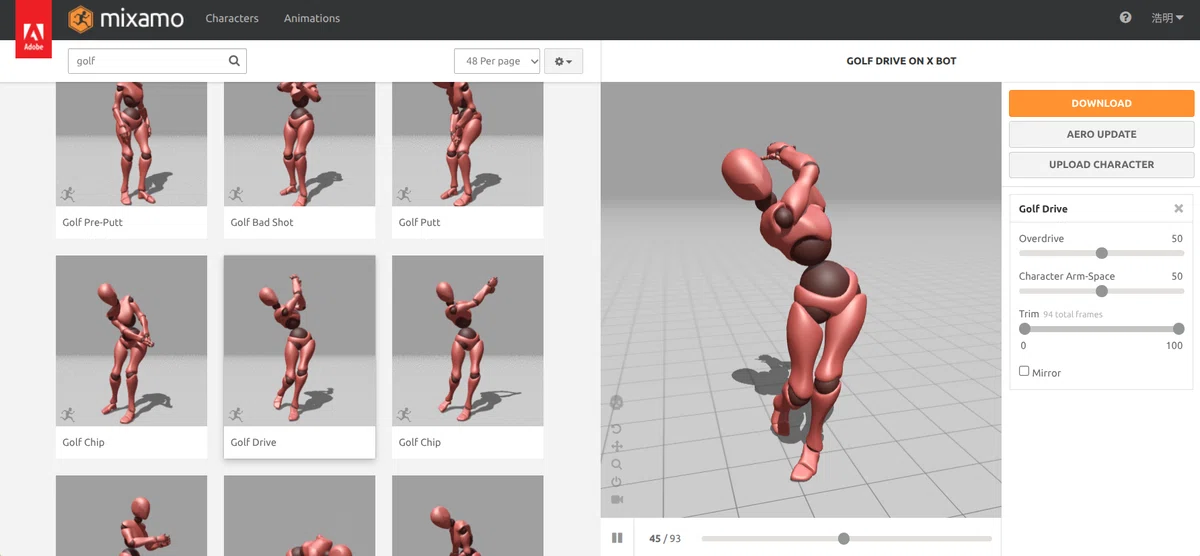Image resolution: width=1200 pixels, height=556 pixels.
Task: Open the 48 Per page dropdown
Action: (497, 61)
